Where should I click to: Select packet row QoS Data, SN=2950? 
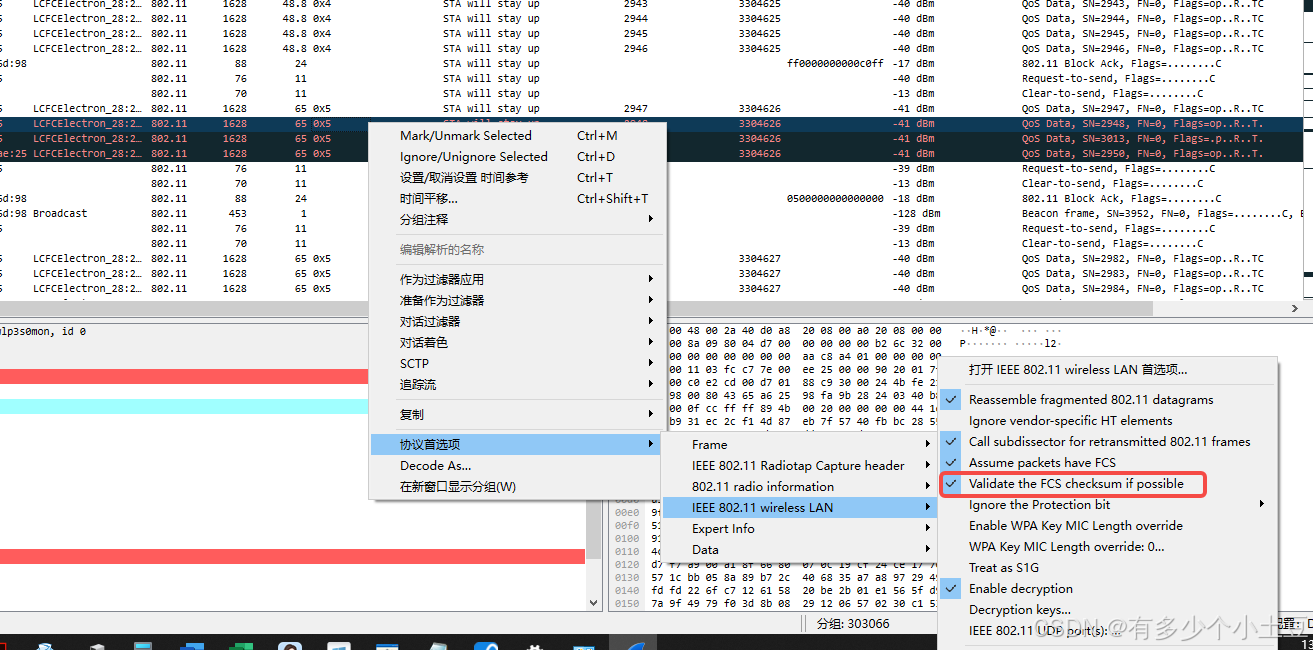click(652, 154)
